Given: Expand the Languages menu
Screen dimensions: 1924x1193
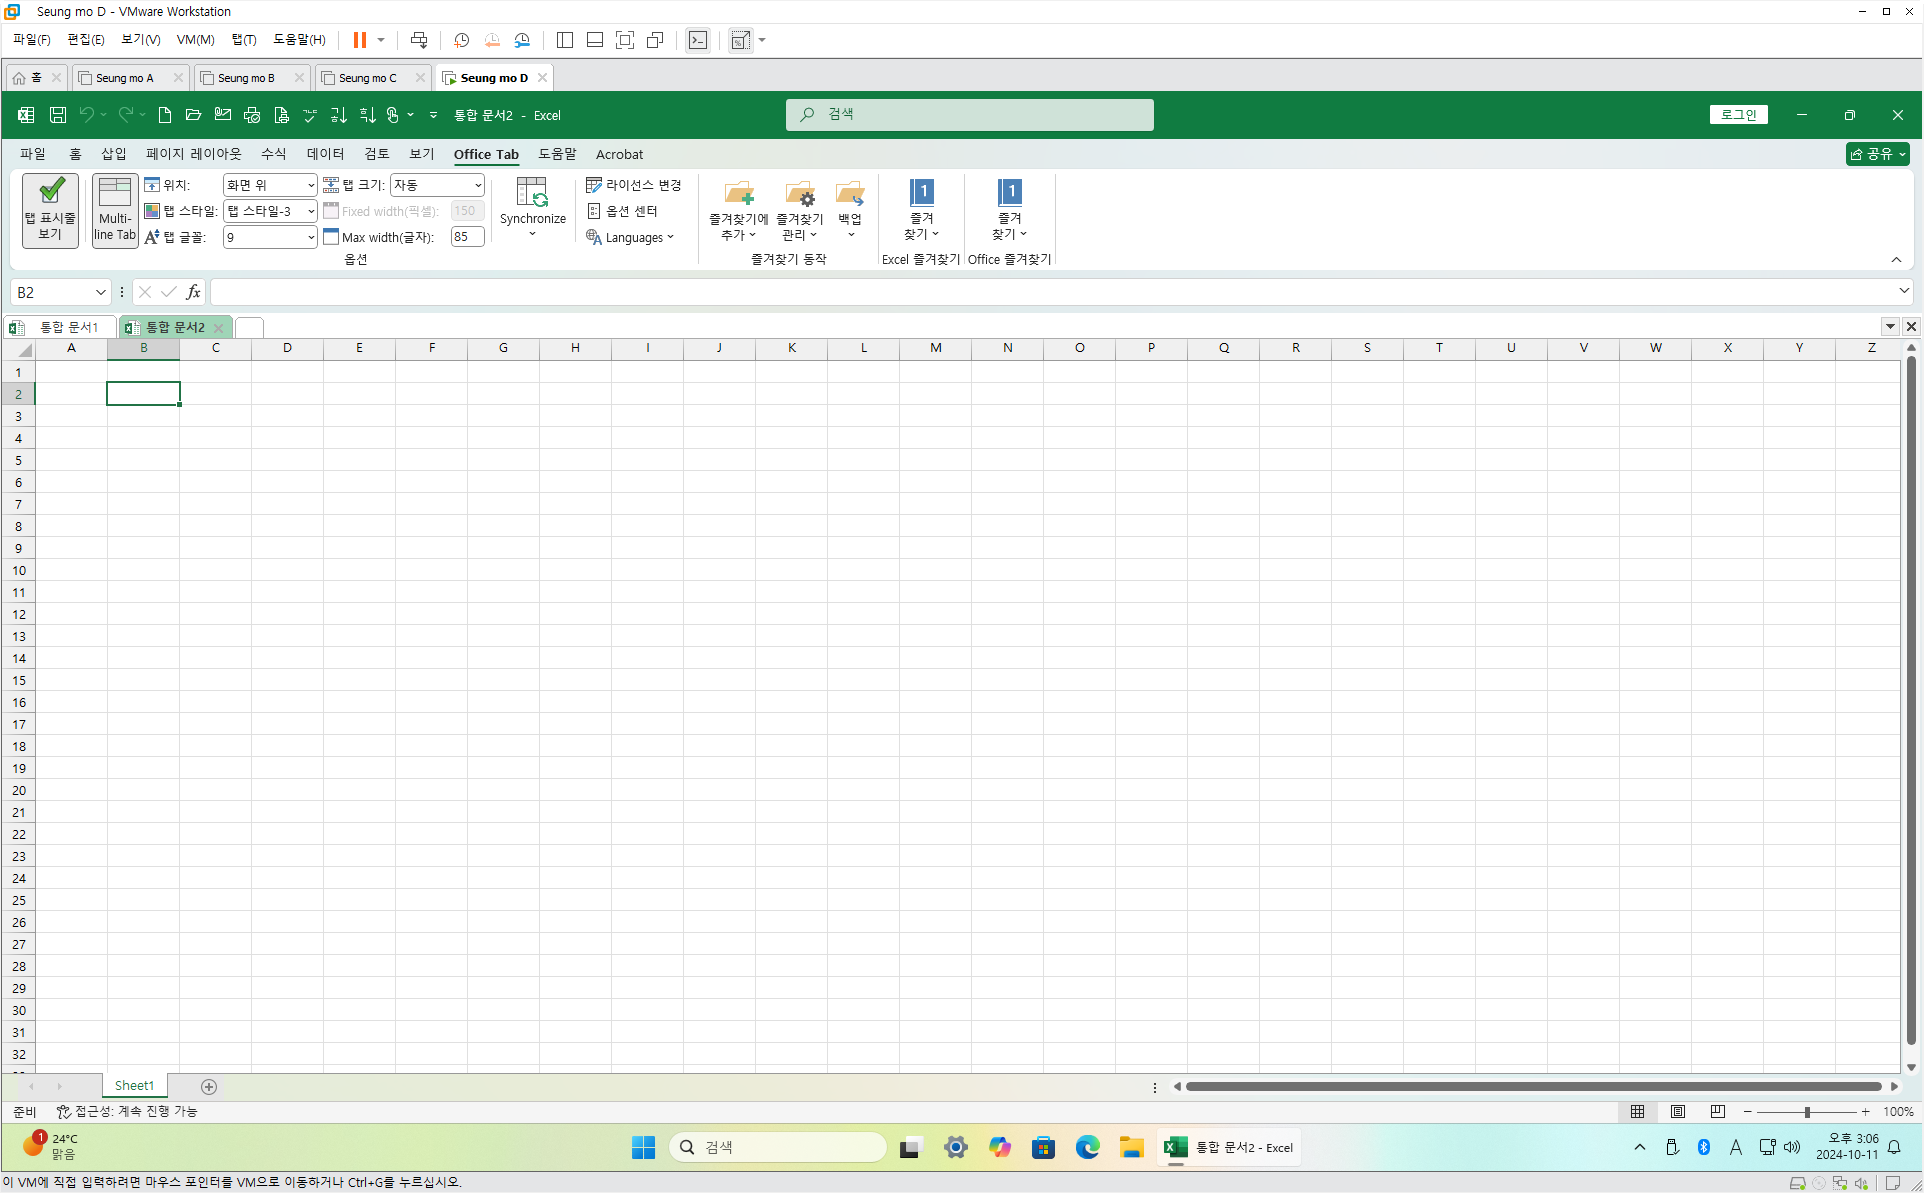Looking at the screenshot, I should click(632, 238).
